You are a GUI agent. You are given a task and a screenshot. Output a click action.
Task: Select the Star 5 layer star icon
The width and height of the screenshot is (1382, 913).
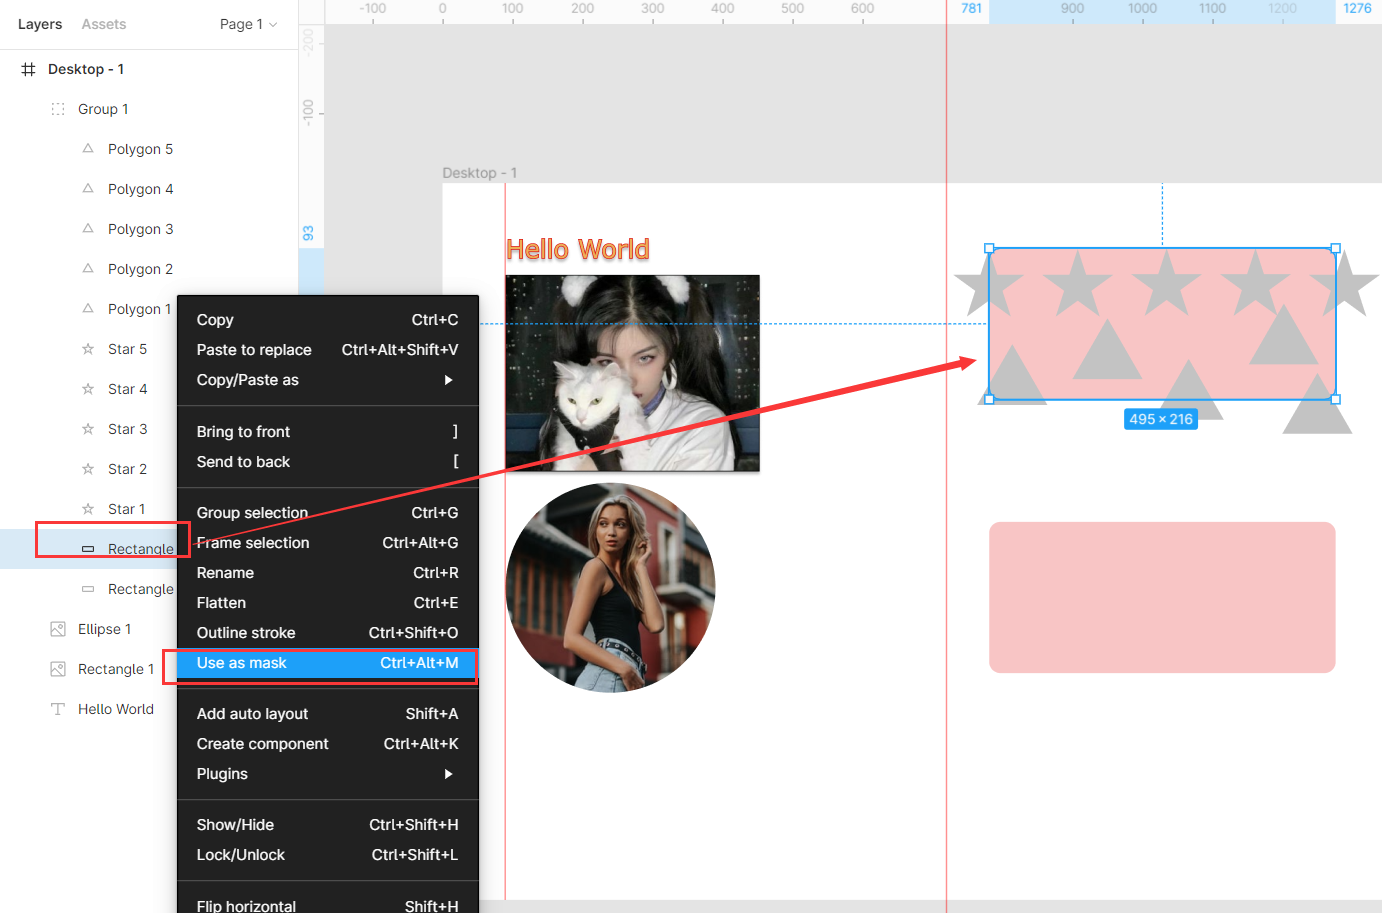[x=88, y=348]
